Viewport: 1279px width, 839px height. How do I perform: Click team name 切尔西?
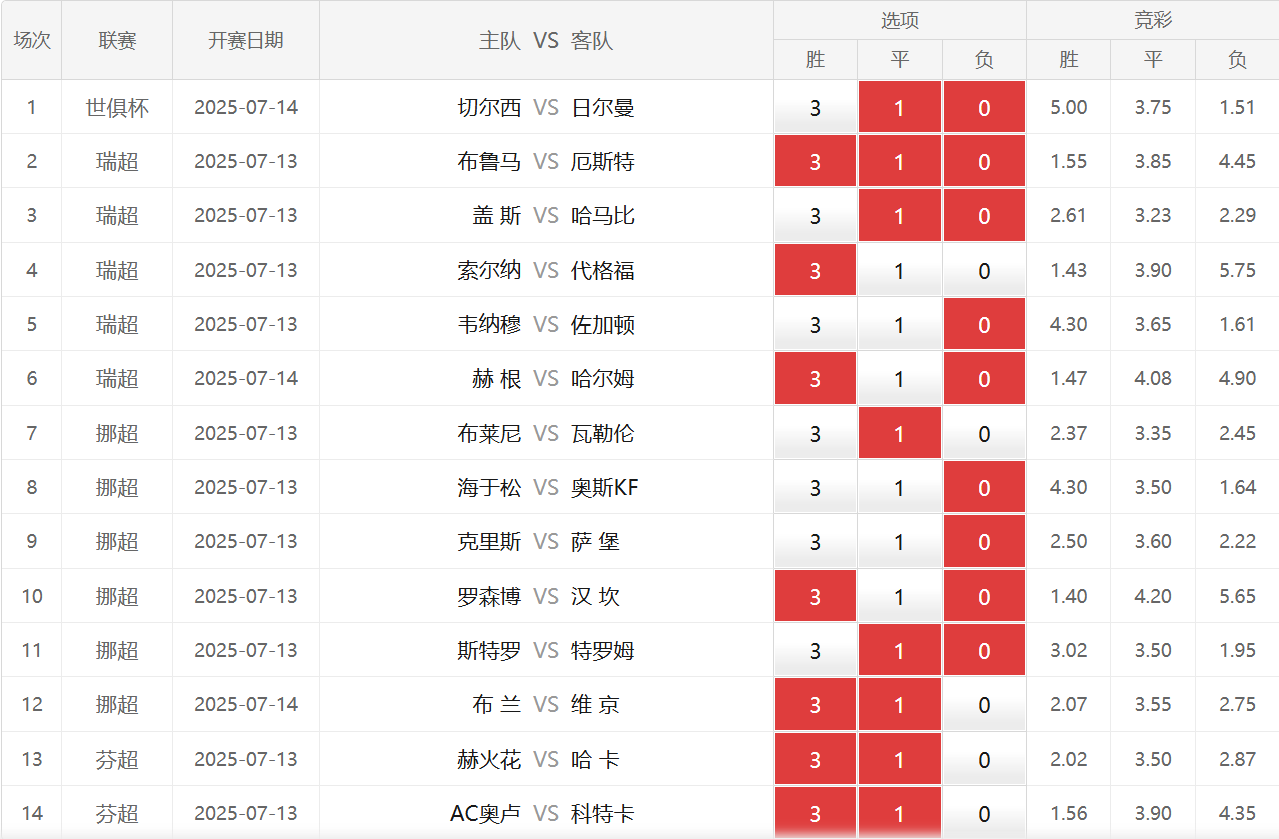click(x=489, y=107)
